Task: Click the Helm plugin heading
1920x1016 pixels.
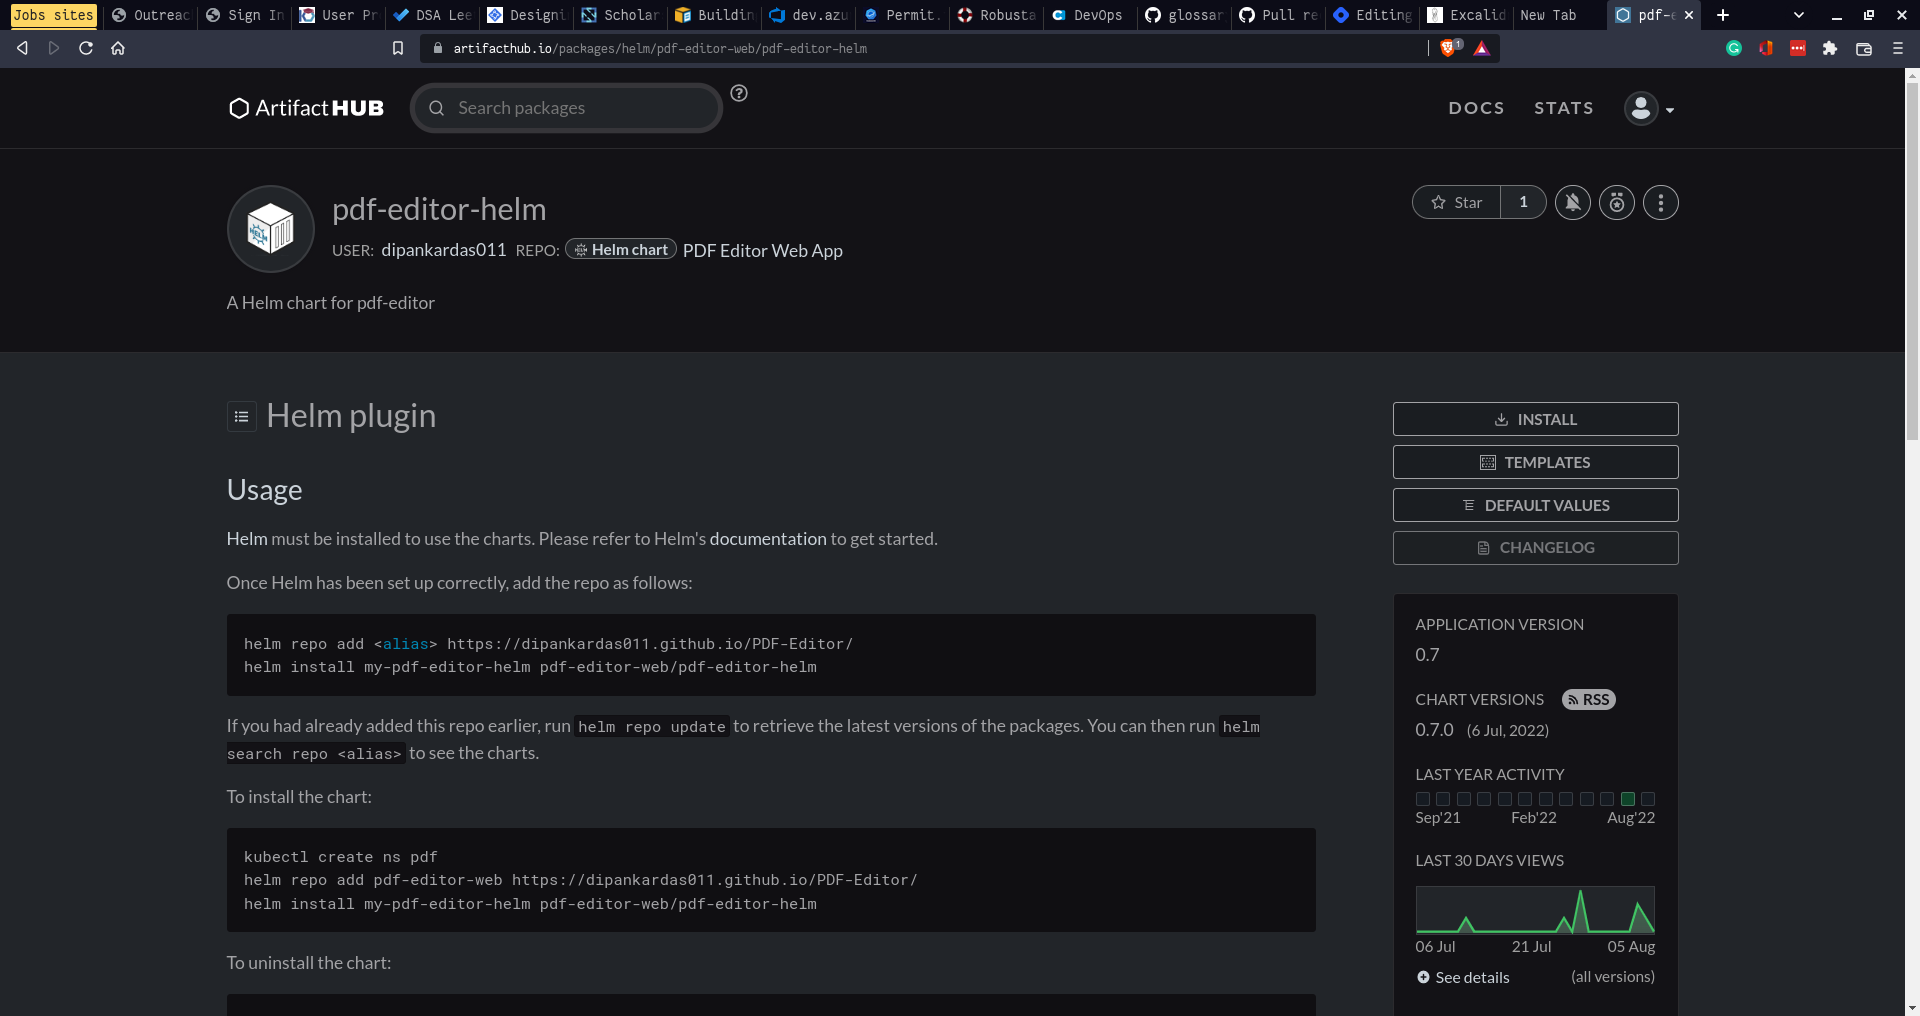Action: 351,416
